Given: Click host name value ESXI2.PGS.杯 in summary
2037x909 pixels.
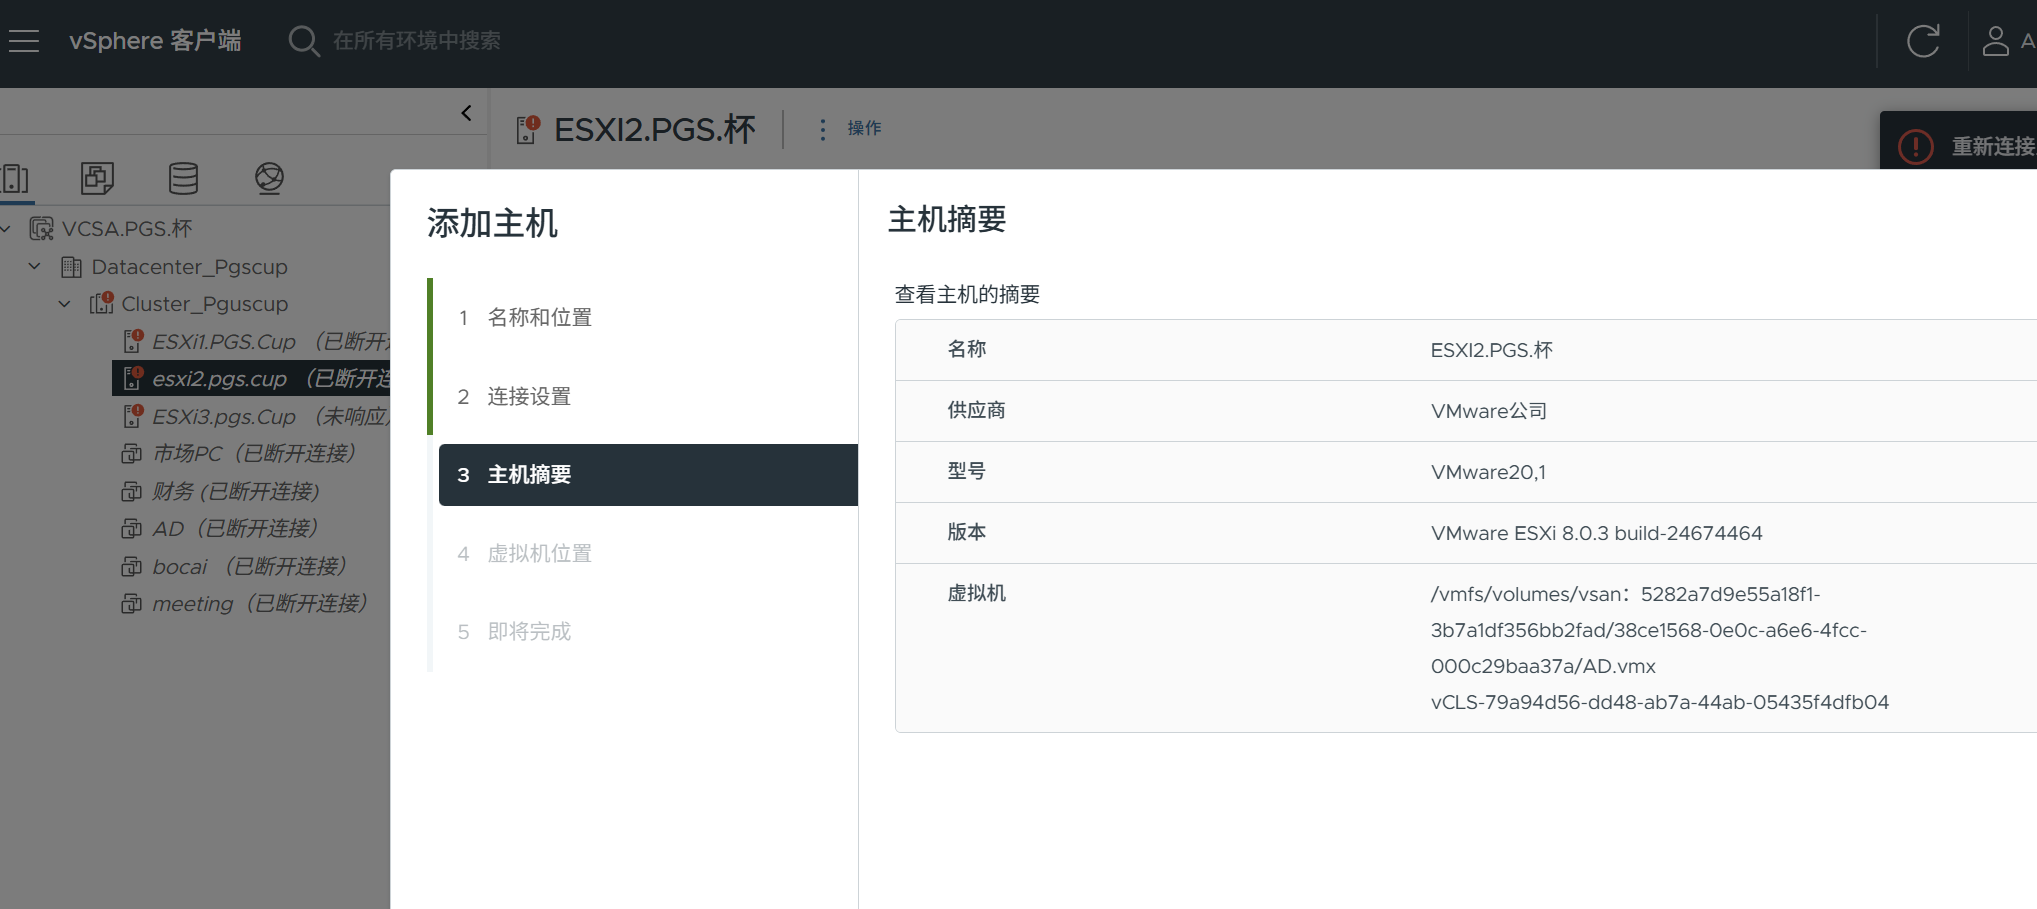Looking at the screenshot, I should pos(1491,350).
